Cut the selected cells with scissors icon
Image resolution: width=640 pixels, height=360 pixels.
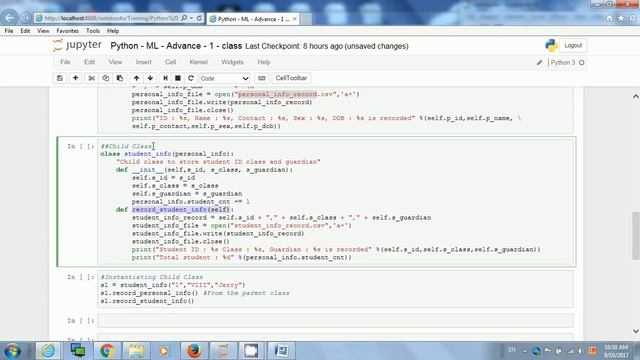click(x=91, y=78)
